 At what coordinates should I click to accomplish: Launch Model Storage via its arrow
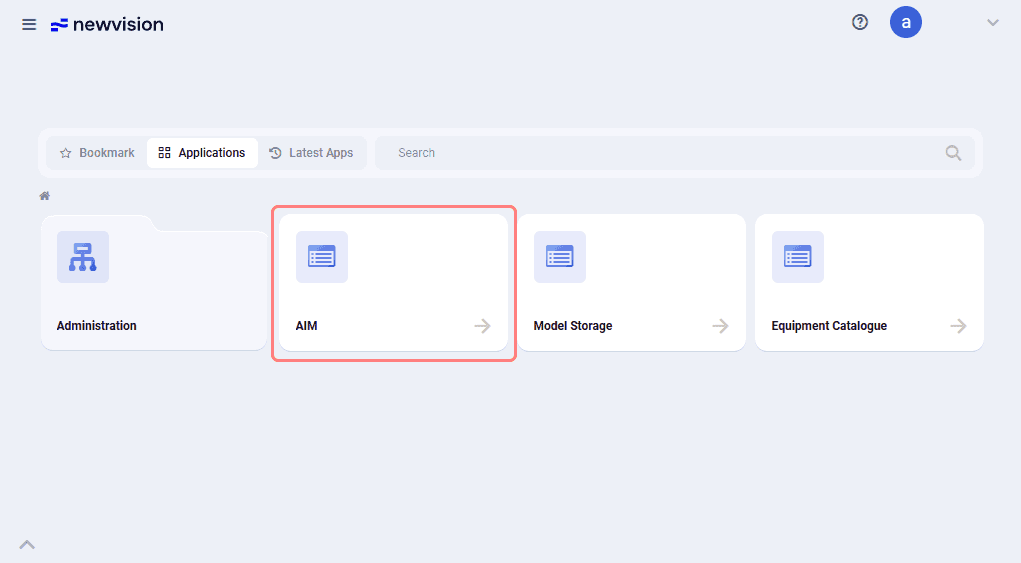click(x=720, y=326)
